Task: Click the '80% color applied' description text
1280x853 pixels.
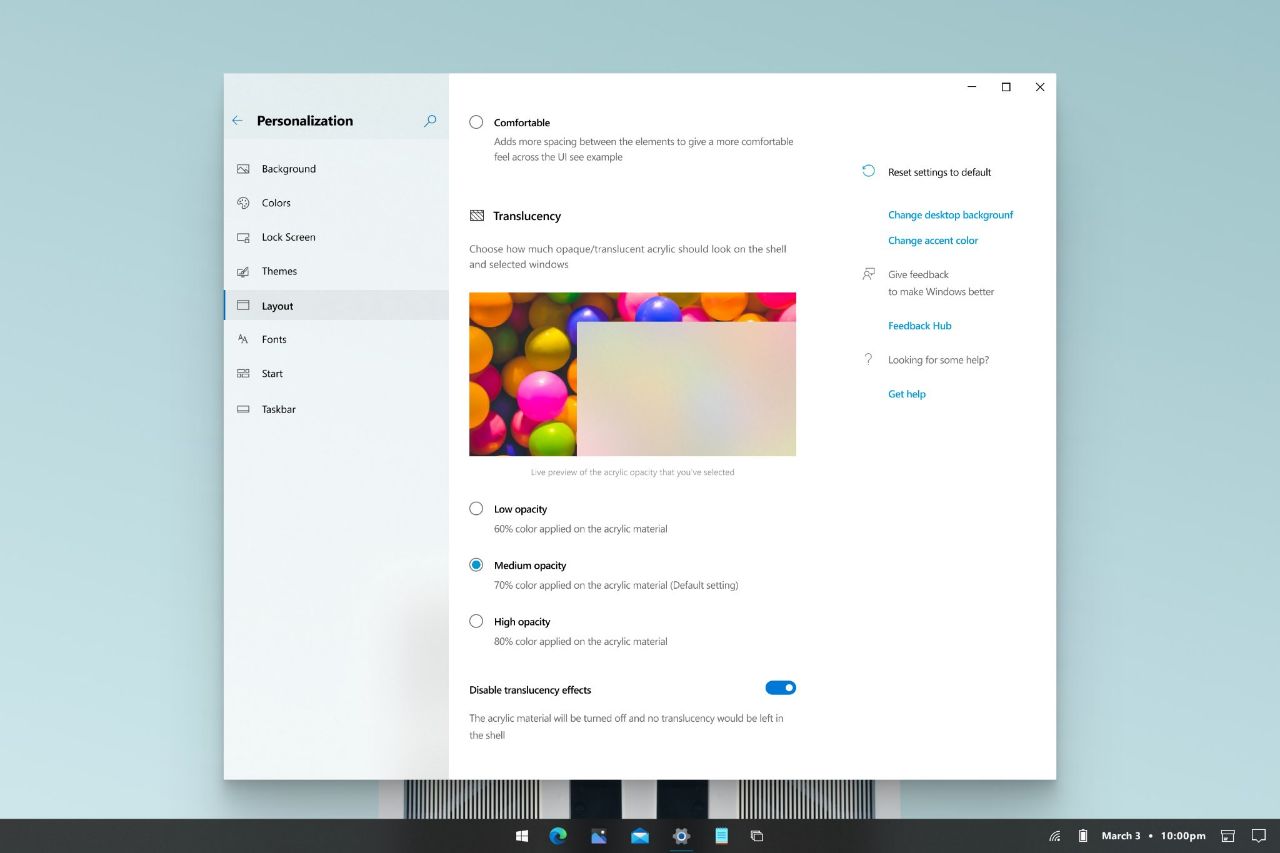Action: click(x=580, y=642)
